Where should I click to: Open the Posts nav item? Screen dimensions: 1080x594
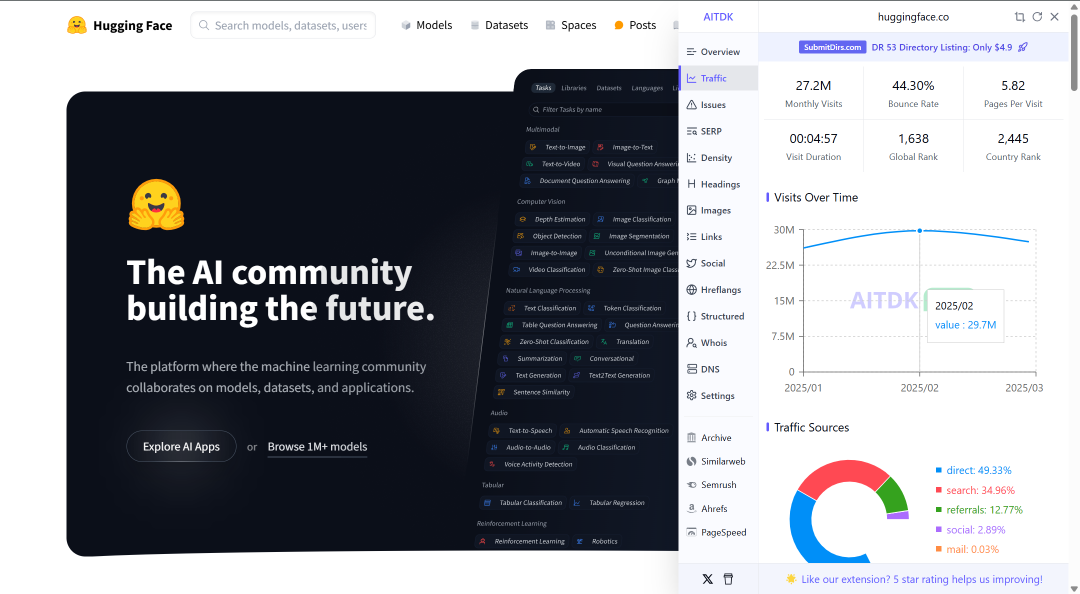[x=634, y=25]
